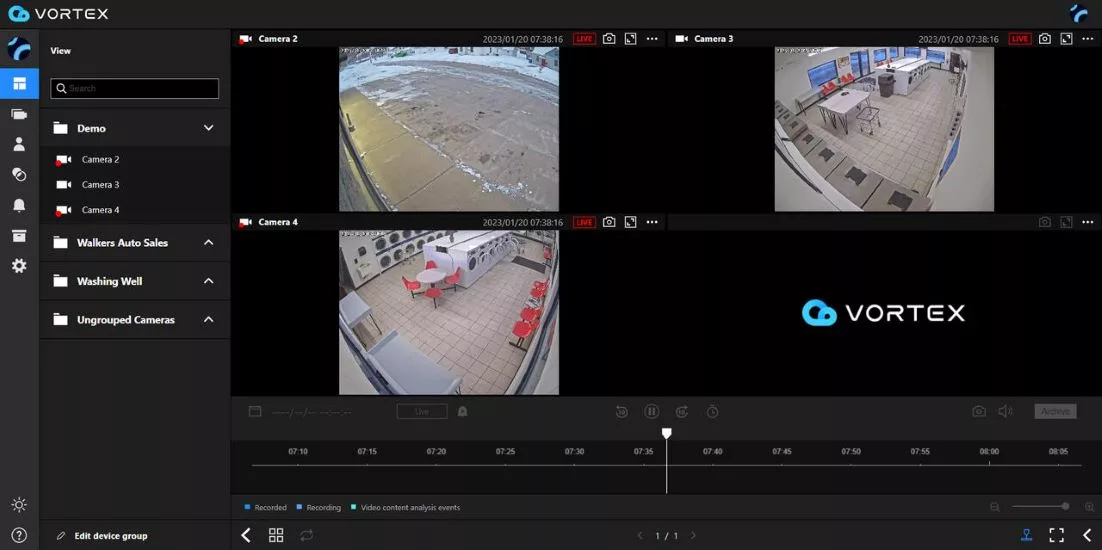Switch view layout with grid icon
Screen dimensions: 1102x550
click(x=276, y=535)
